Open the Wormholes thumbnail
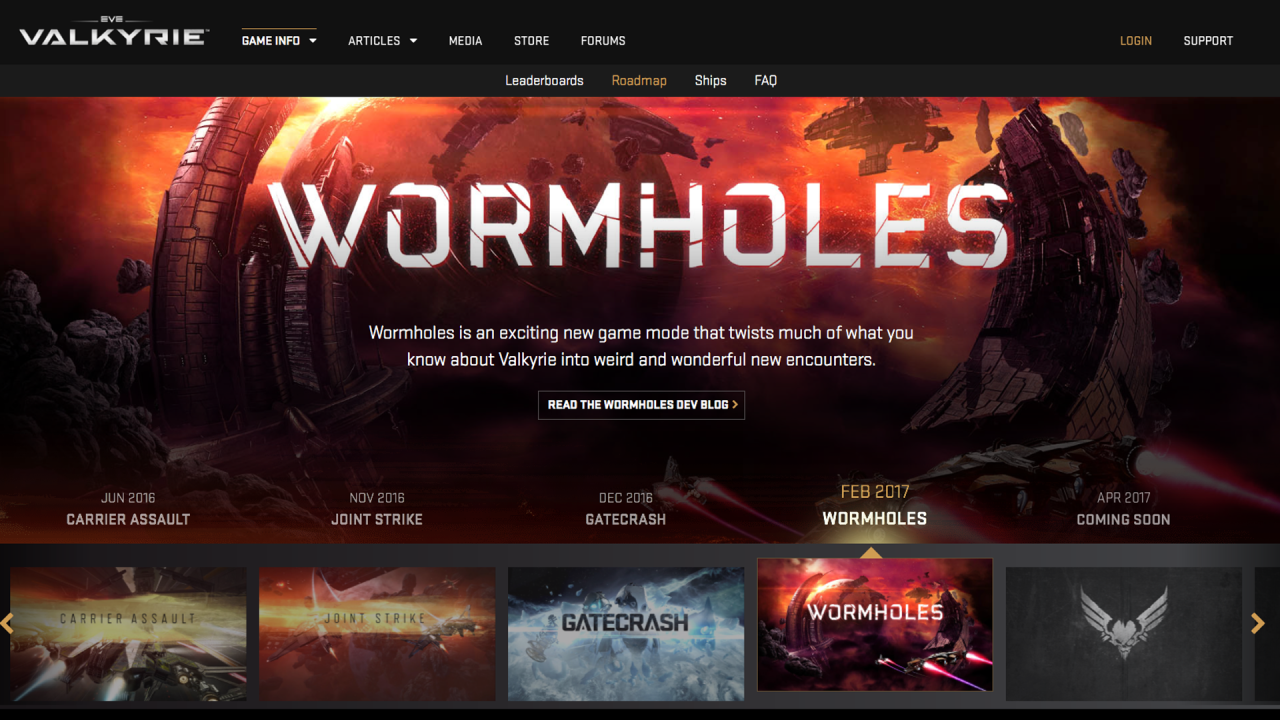The image size is (1280, 720). pyautogui.click(x=875, y=625)
